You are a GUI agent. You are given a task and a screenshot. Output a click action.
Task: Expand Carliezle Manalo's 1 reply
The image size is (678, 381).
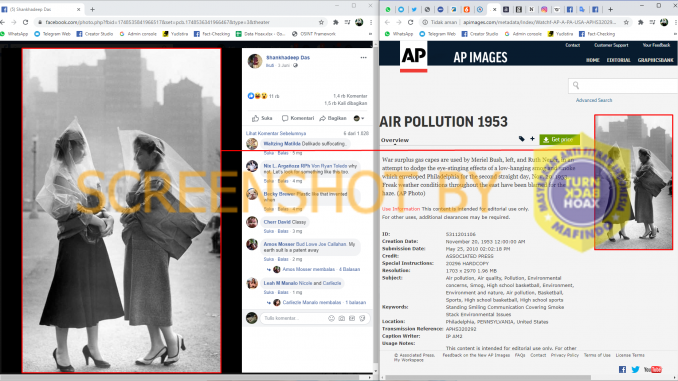coord(324,302)
